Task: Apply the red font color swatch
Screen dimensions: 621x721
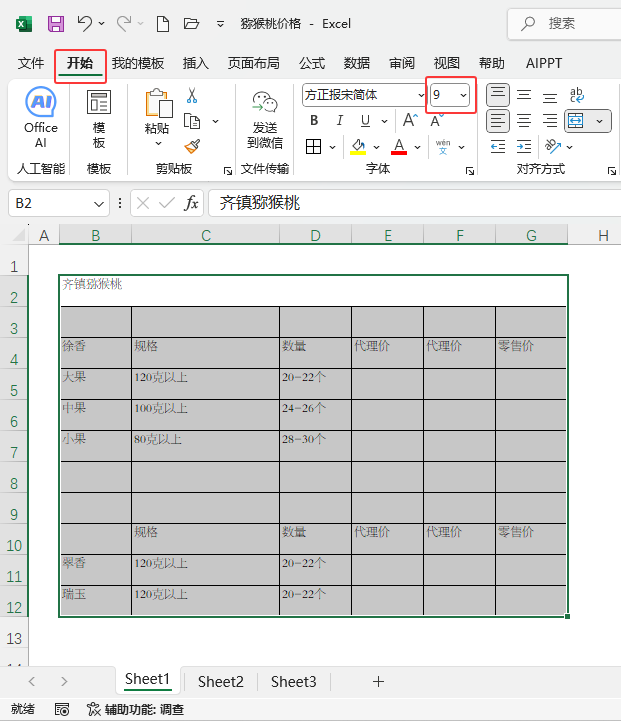Action: tap(399, 147)
